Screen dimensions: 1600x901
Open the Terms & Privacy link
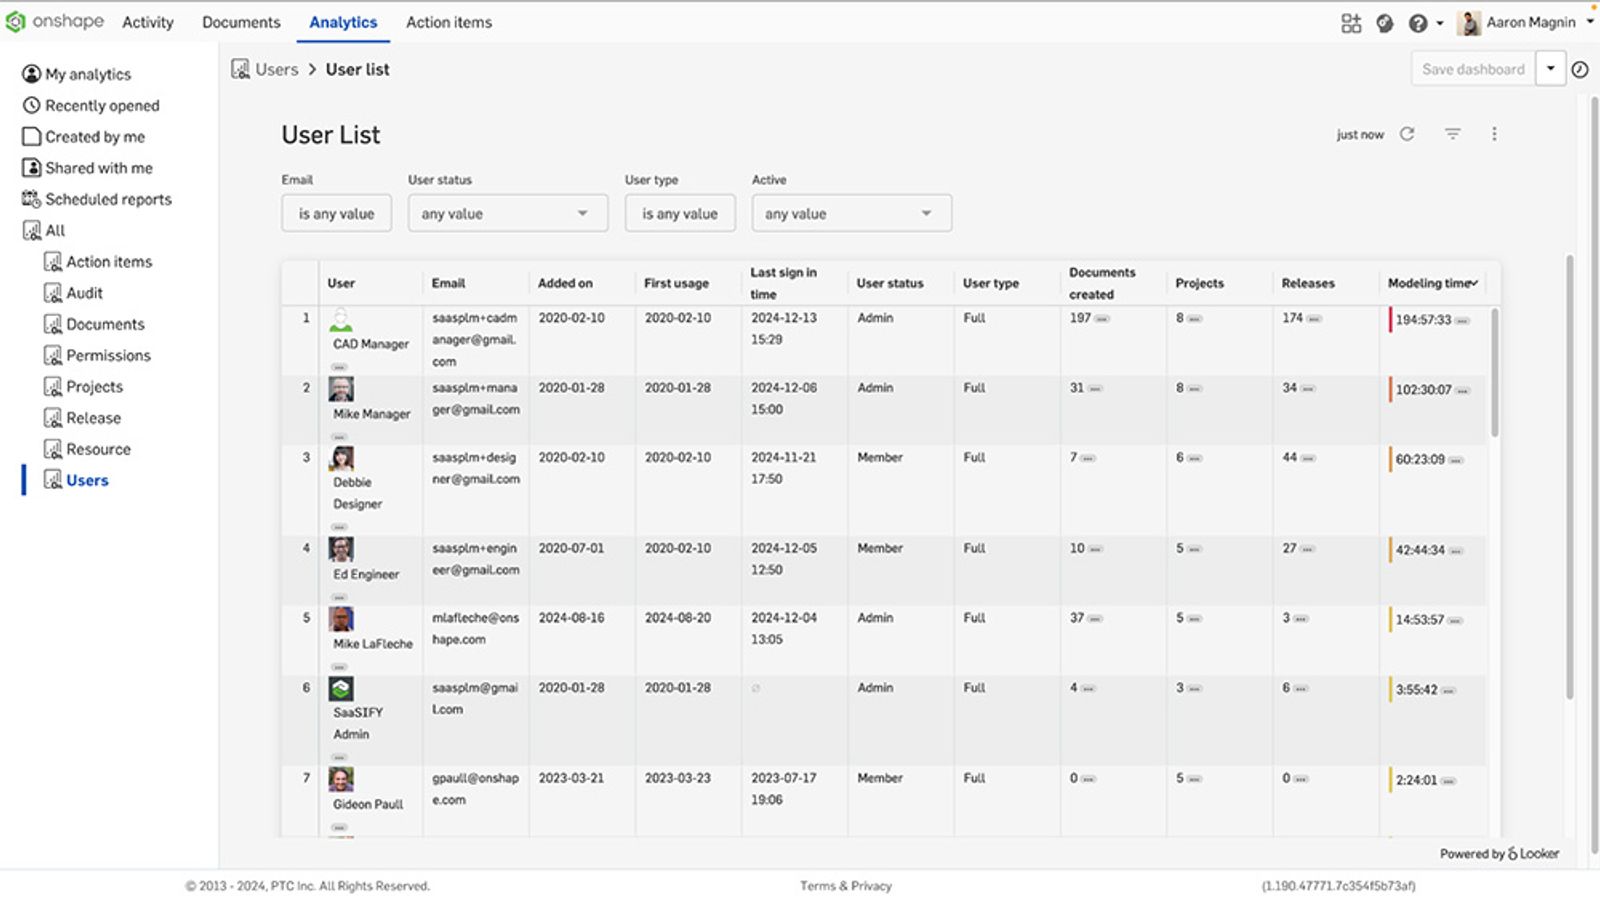click(x=844, y=885)
